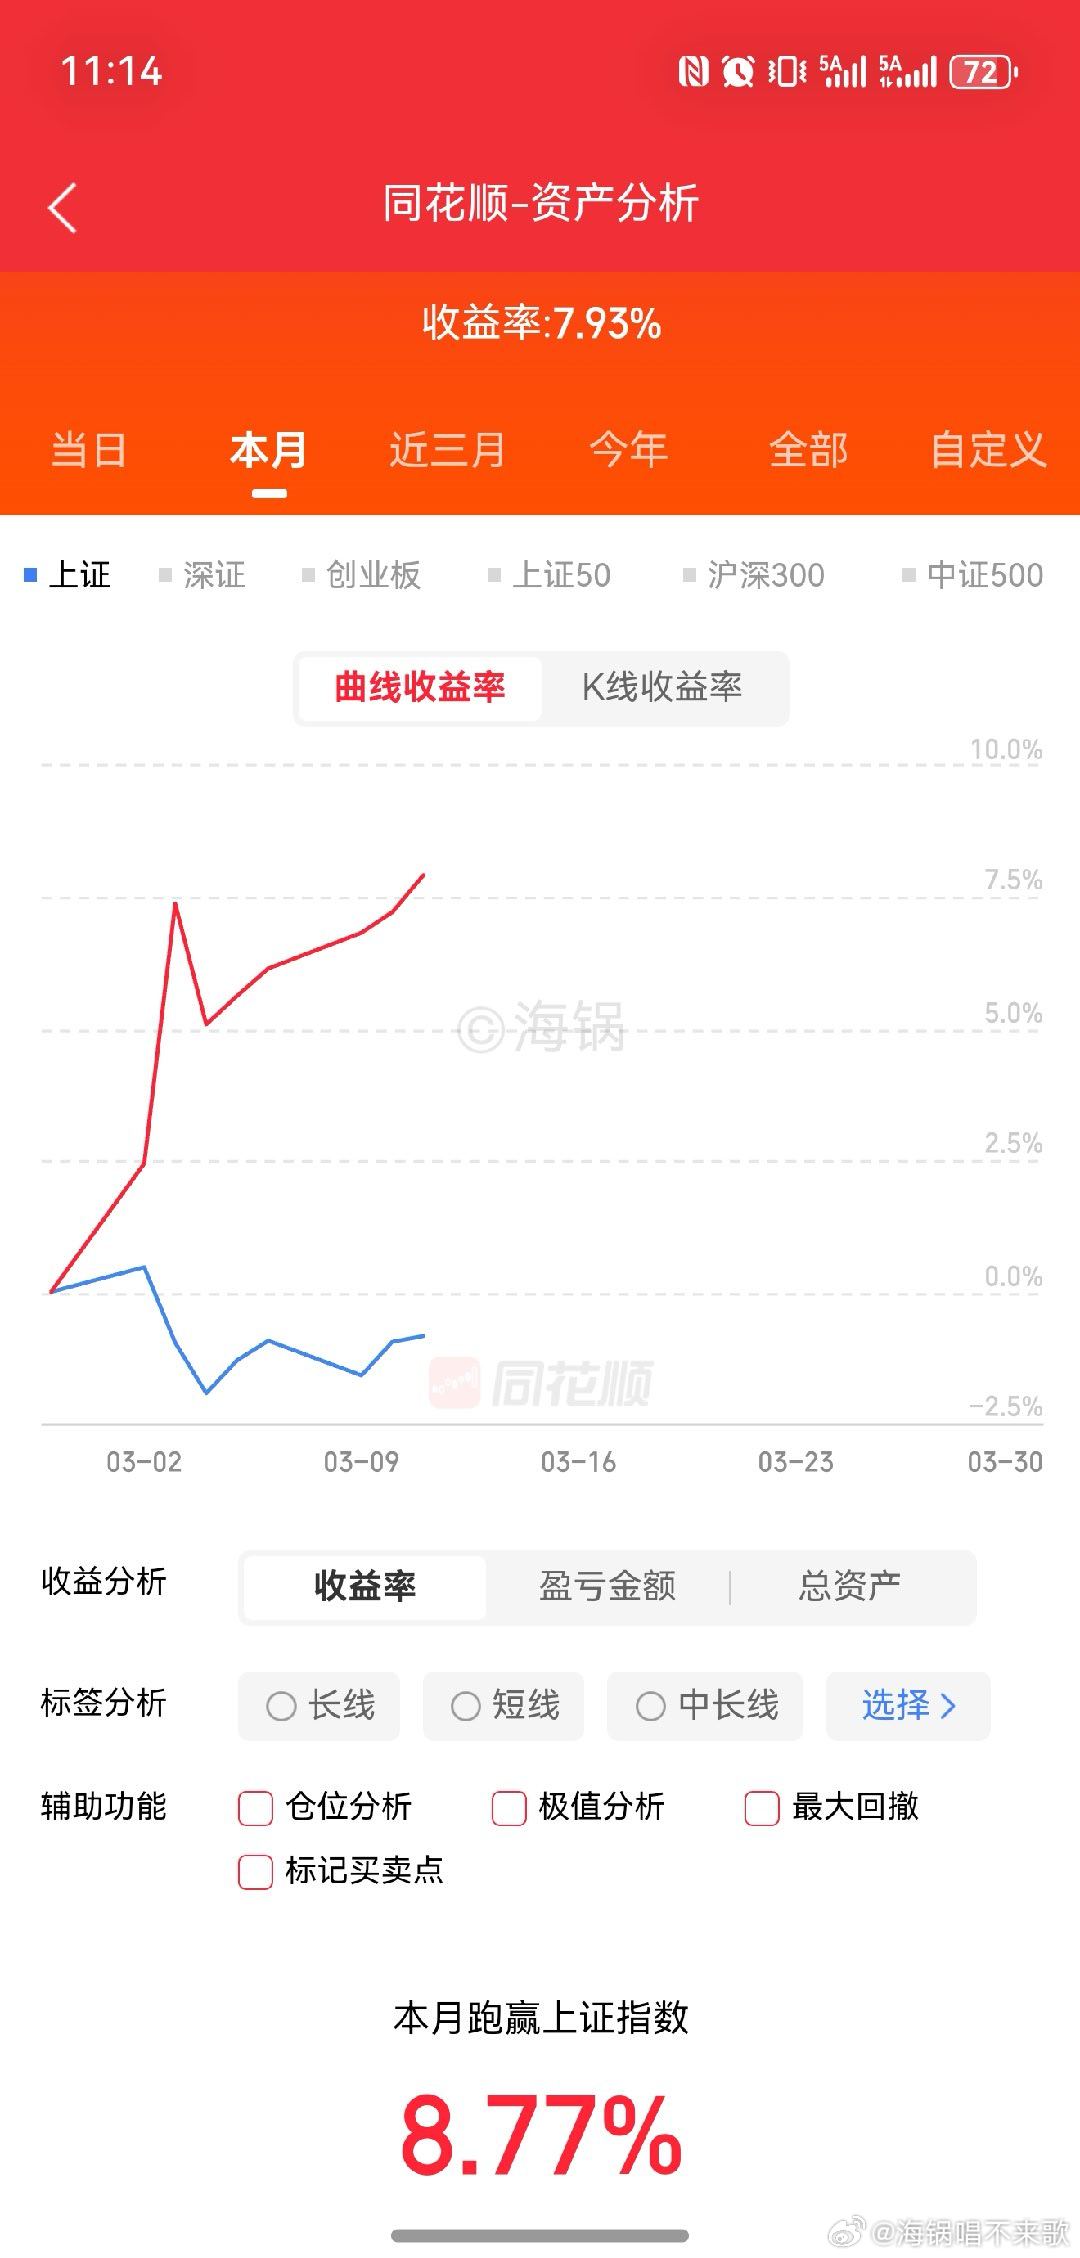The height and width of the screenshot is (2258, 1080).
Task: Enable the 仓位分析 checkbox
Action: (256, 1807)
